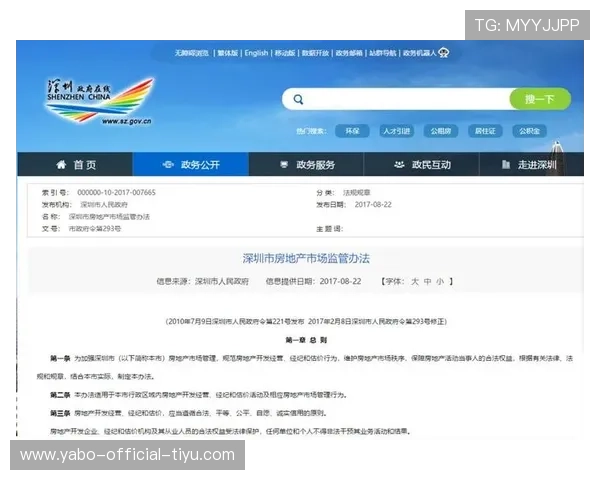Viewport: 600px width, 480px height.
Task: Click the icon beside 政务服务
Action: coord(284,165)
